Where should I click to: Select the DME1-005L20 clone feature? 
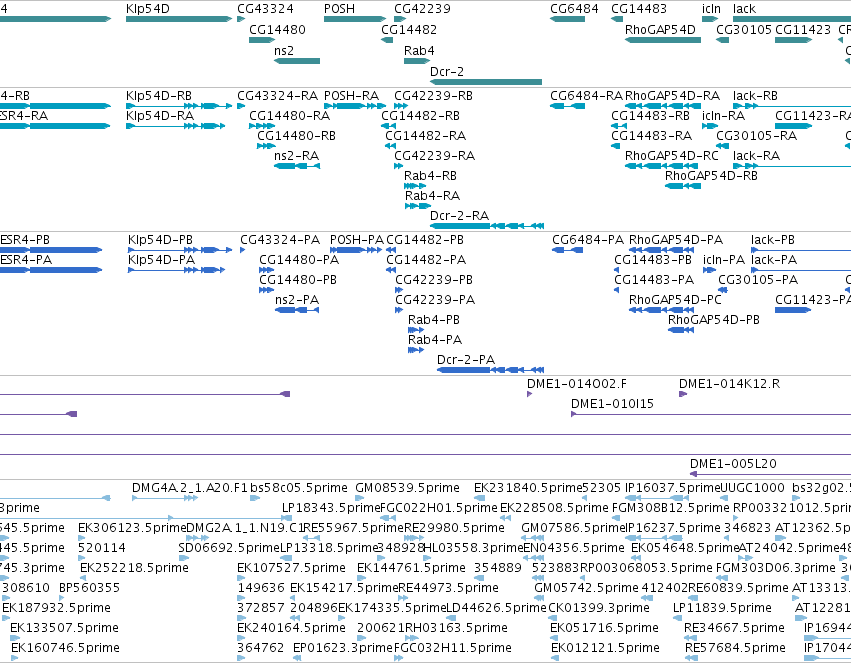coord(770,474)
